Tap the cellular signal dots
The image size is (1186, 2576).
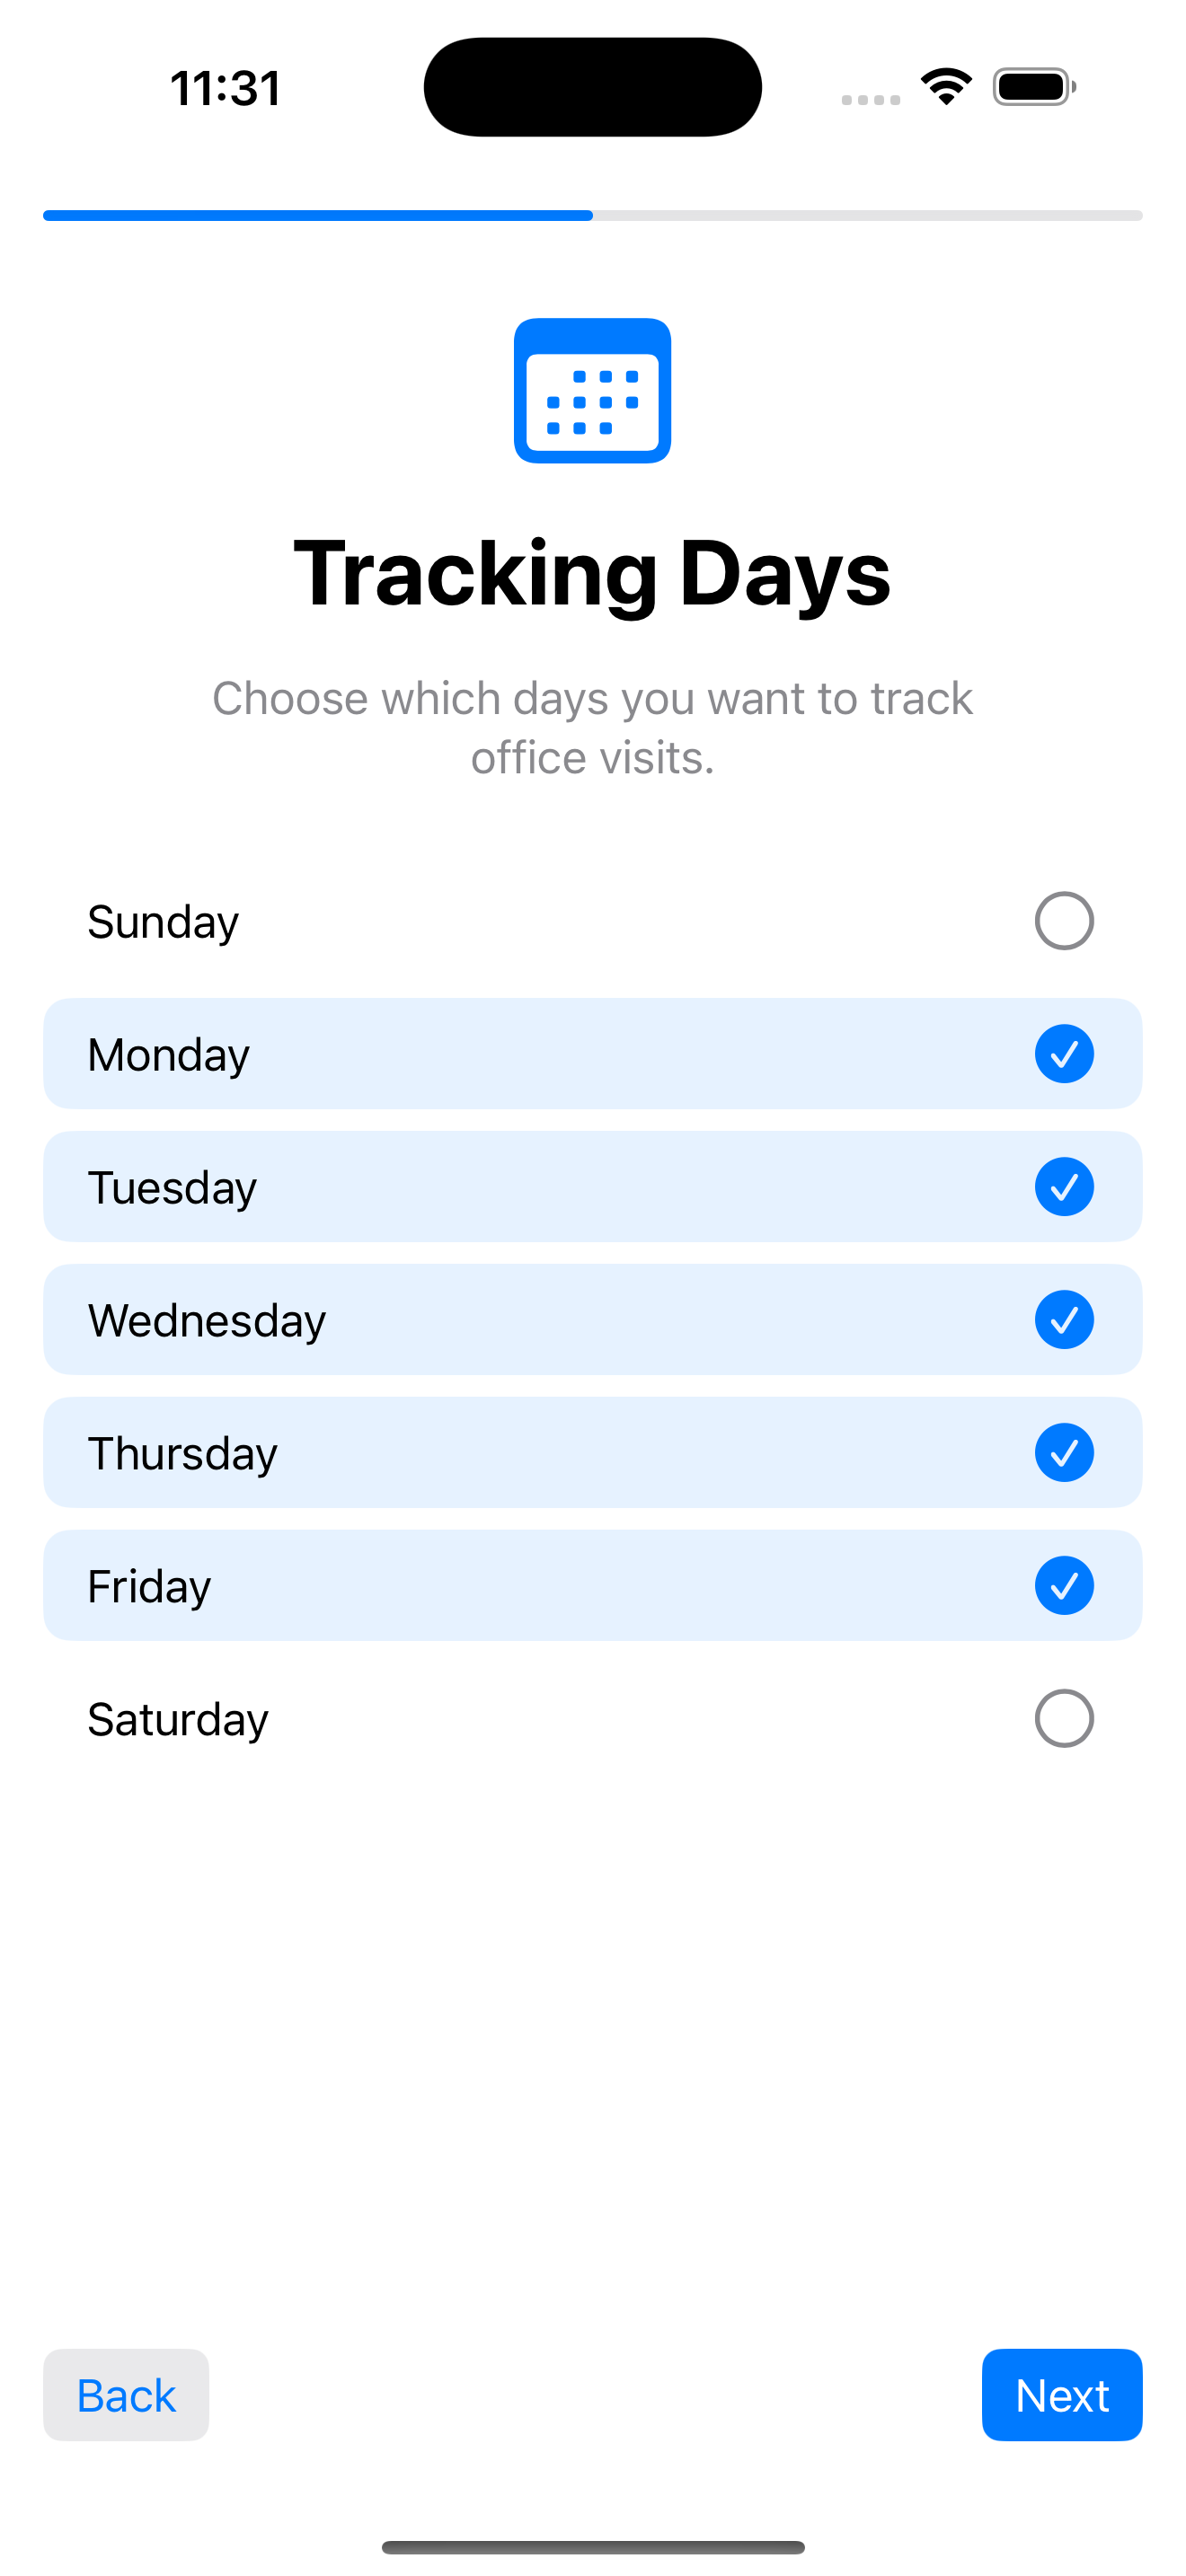coord(870,99)
